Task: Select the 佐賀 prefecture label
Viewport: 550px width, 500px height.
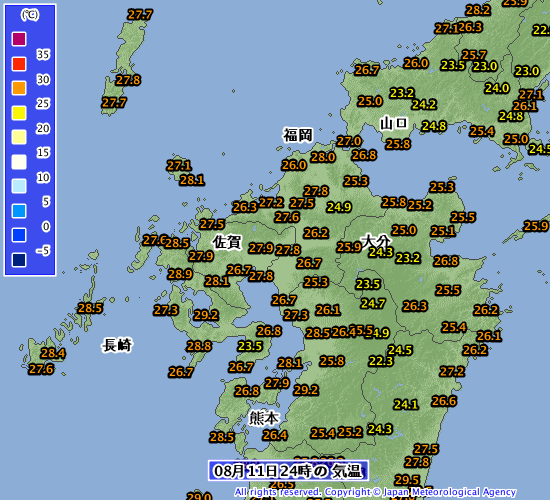Action: [227, 242]
